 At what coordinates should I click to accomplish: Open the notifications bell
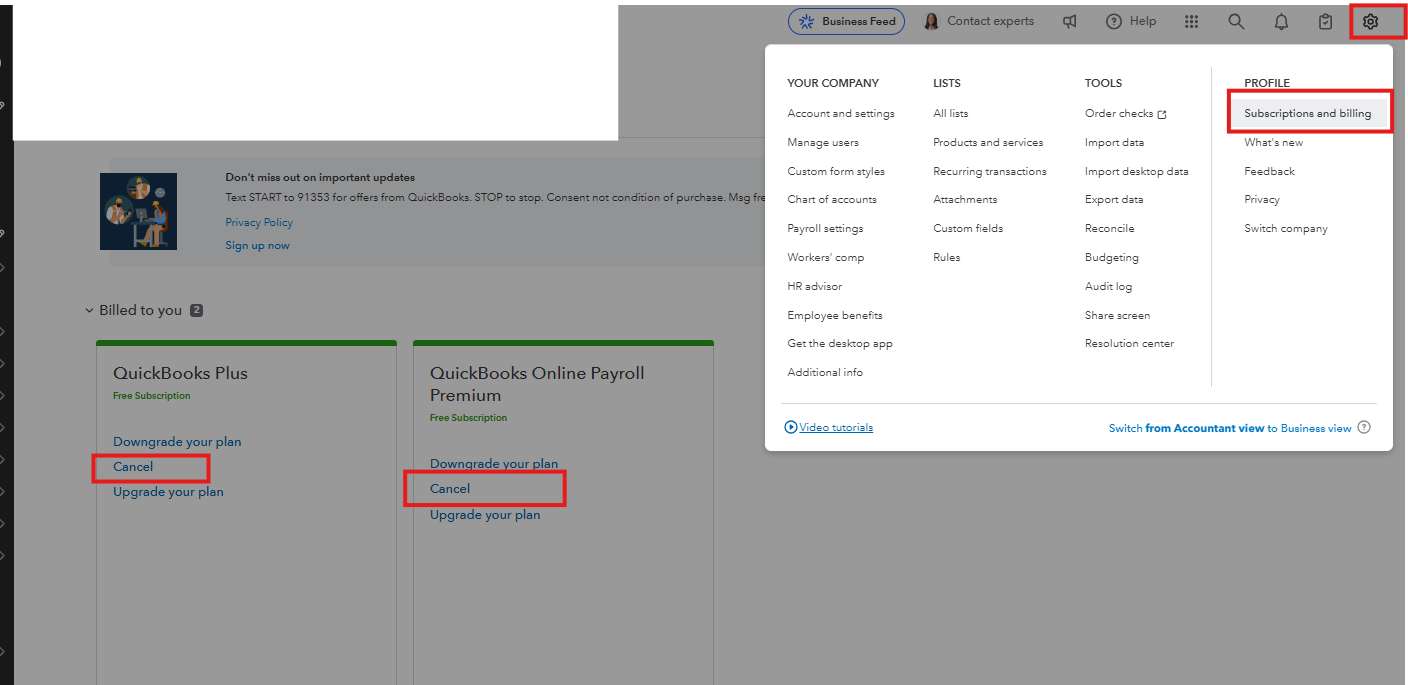pos(1281,21)
